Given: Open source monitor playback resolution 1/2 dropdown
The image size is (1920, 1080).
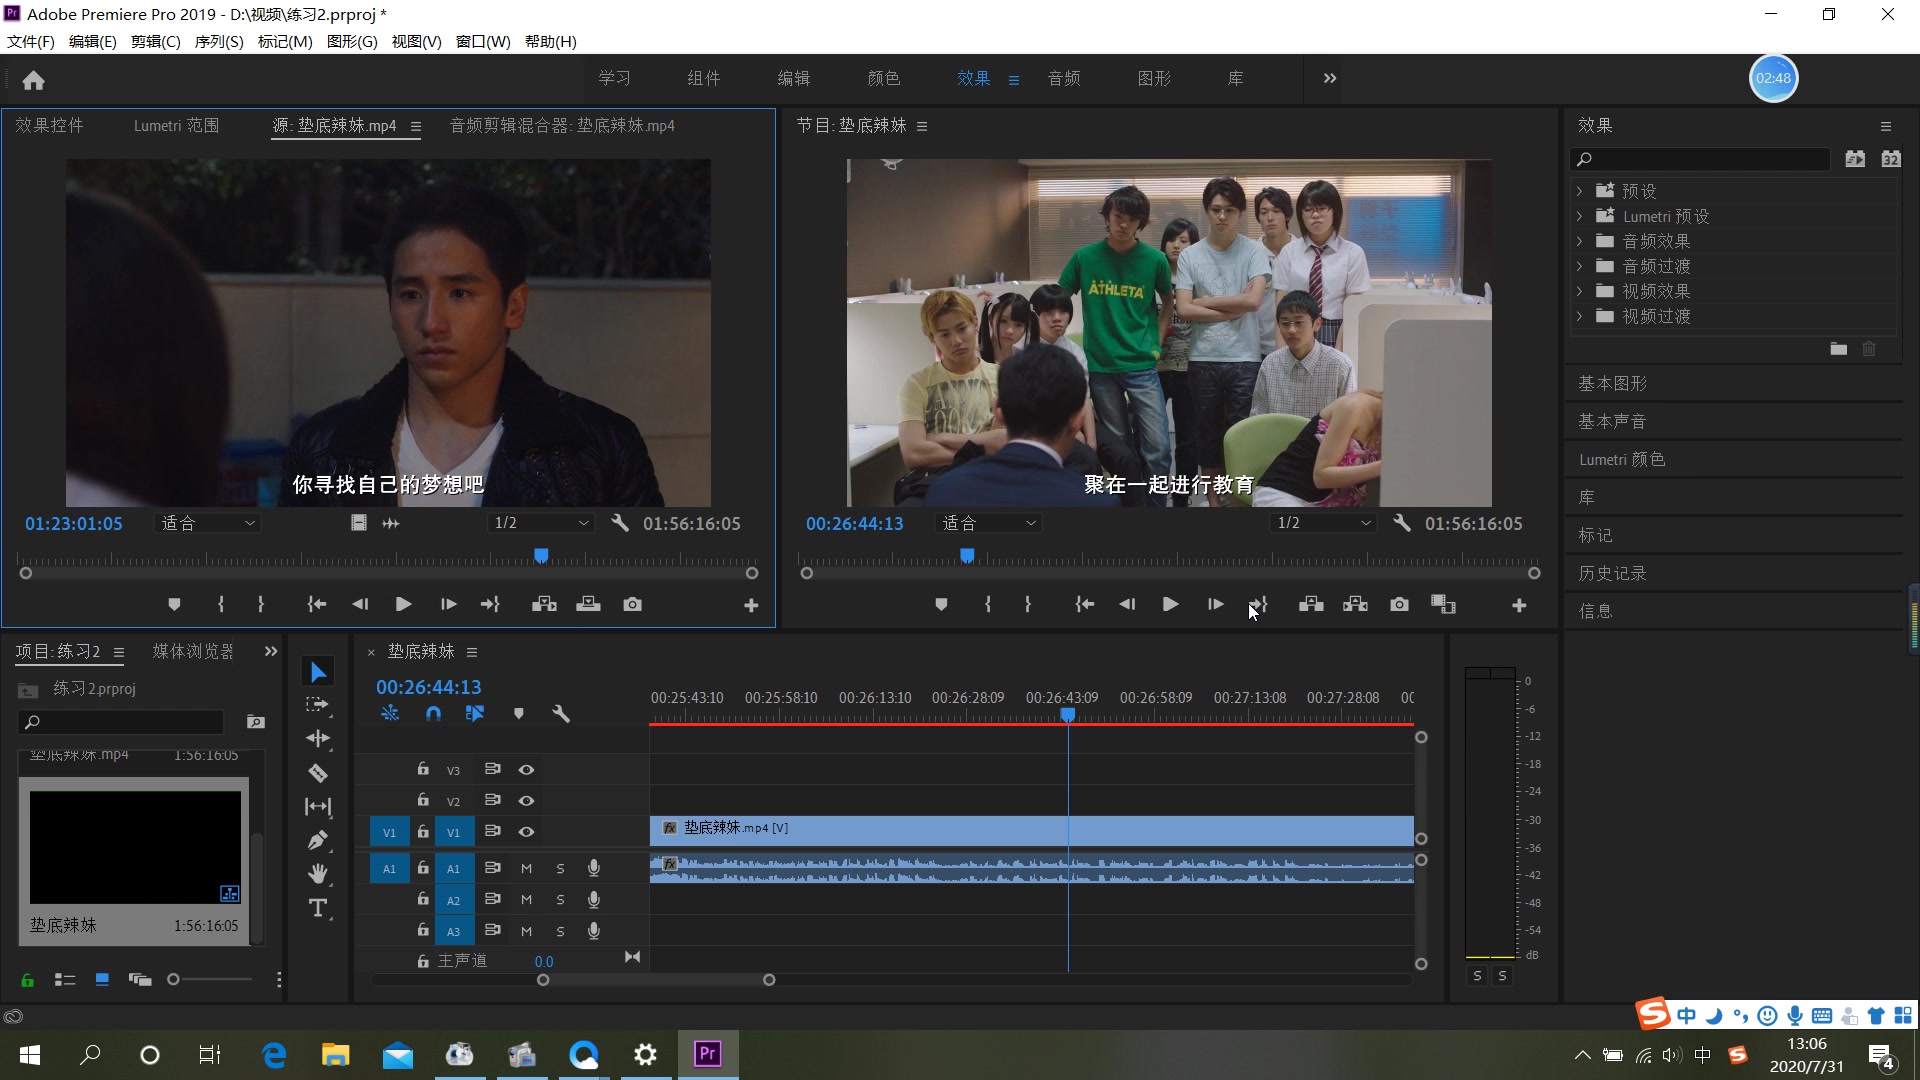Looking at the screenshot, I should coord(541,523).
